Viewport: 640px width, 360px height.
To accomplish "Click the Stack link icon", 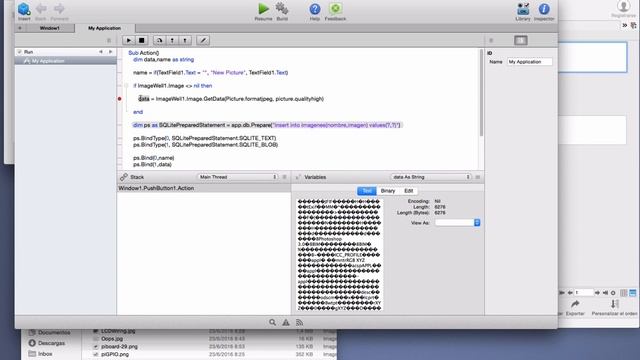I will click(124, 177).
